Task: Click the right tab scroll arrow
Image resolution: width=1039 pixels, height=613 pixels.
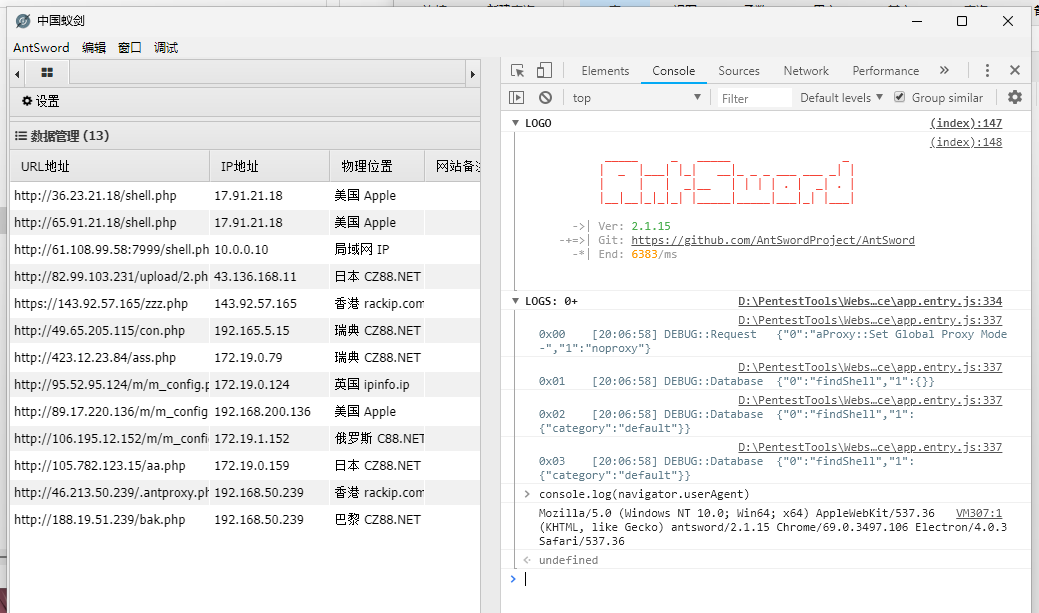Action: [472, 74]
